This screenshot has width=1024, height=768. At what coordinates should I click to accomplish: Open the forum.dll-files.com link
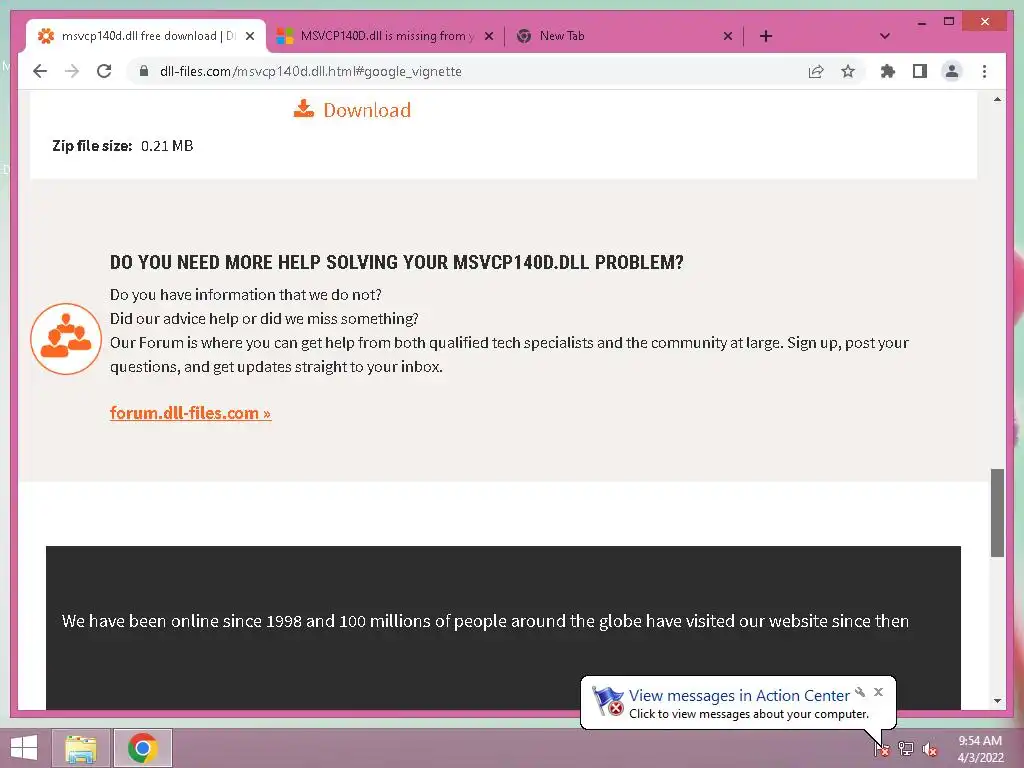[190, 413]
